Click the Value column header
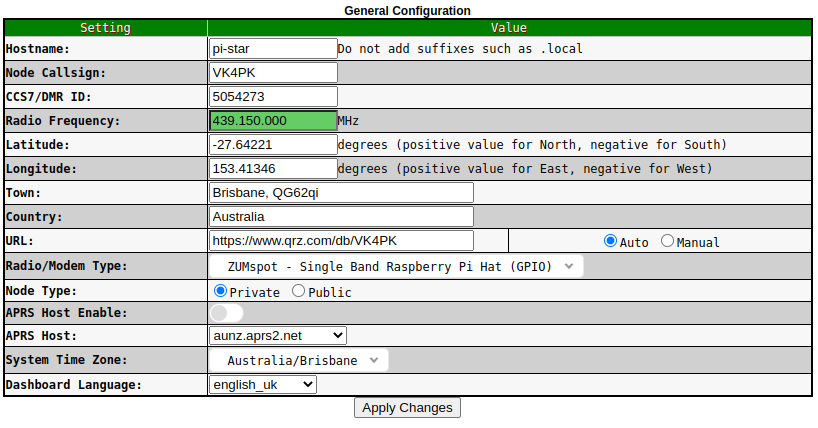This screenshot has height=428, width=818. pos(510,28)
